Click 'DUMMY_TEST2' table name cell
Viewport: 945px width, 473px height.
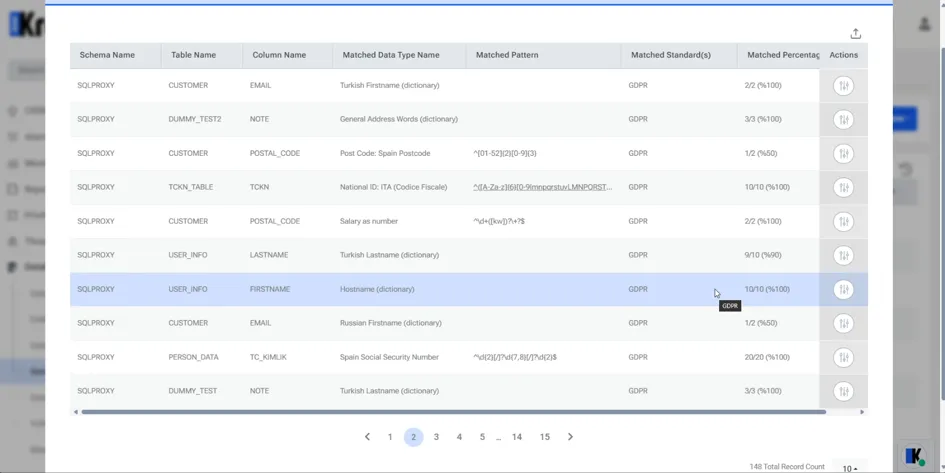tap(195, 119)
